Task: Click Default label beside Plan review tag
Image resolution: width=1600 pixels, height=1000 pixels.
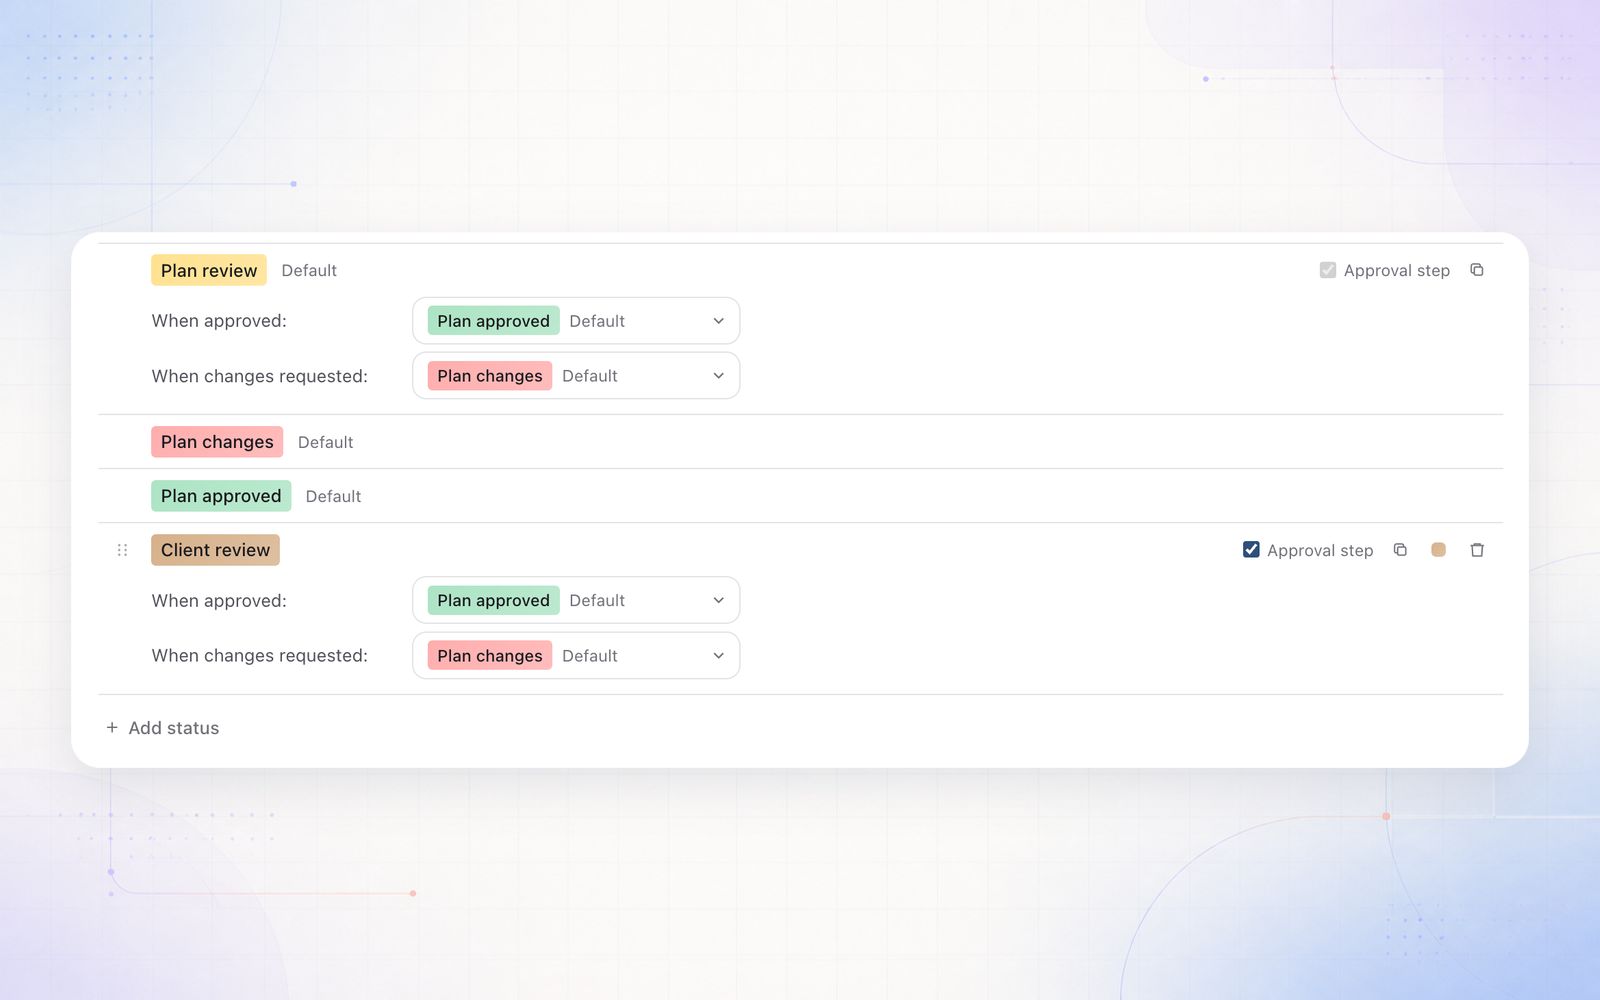Action: (309, 271)
